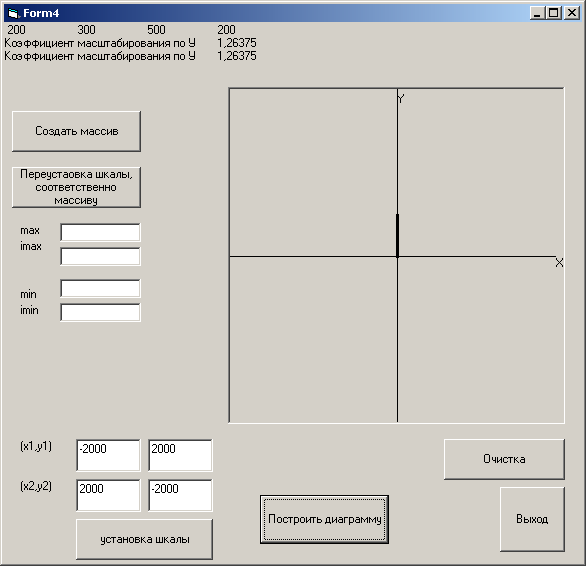586x566 pixels.
Task: Minimize the Form4 window
Action: [537, 13]
